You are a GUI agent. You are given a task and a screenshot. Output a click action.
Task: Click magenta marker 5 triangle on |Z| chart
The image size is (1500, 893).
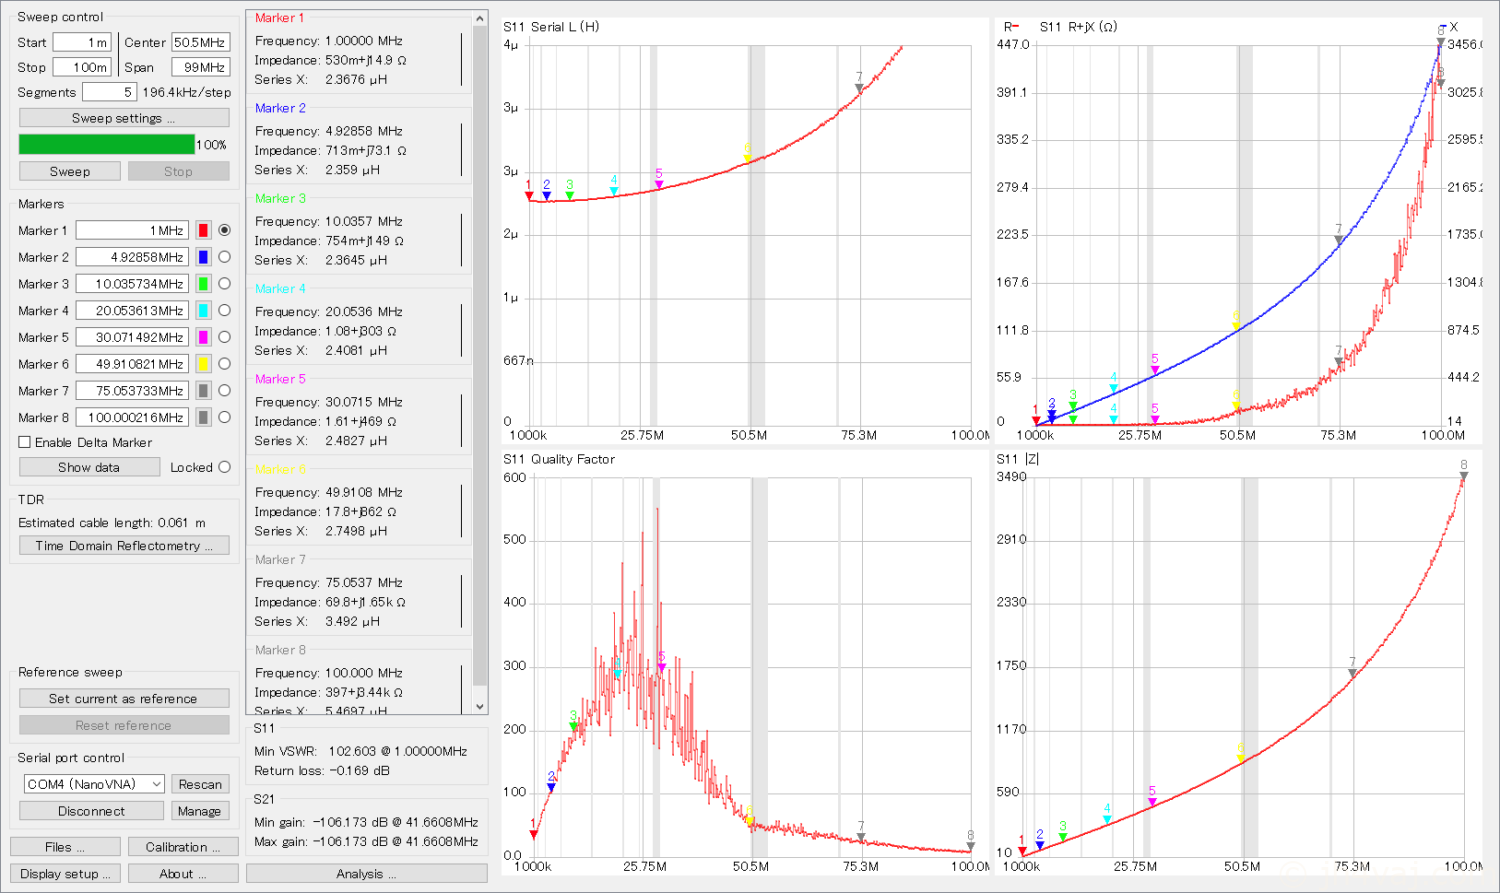1152,802
